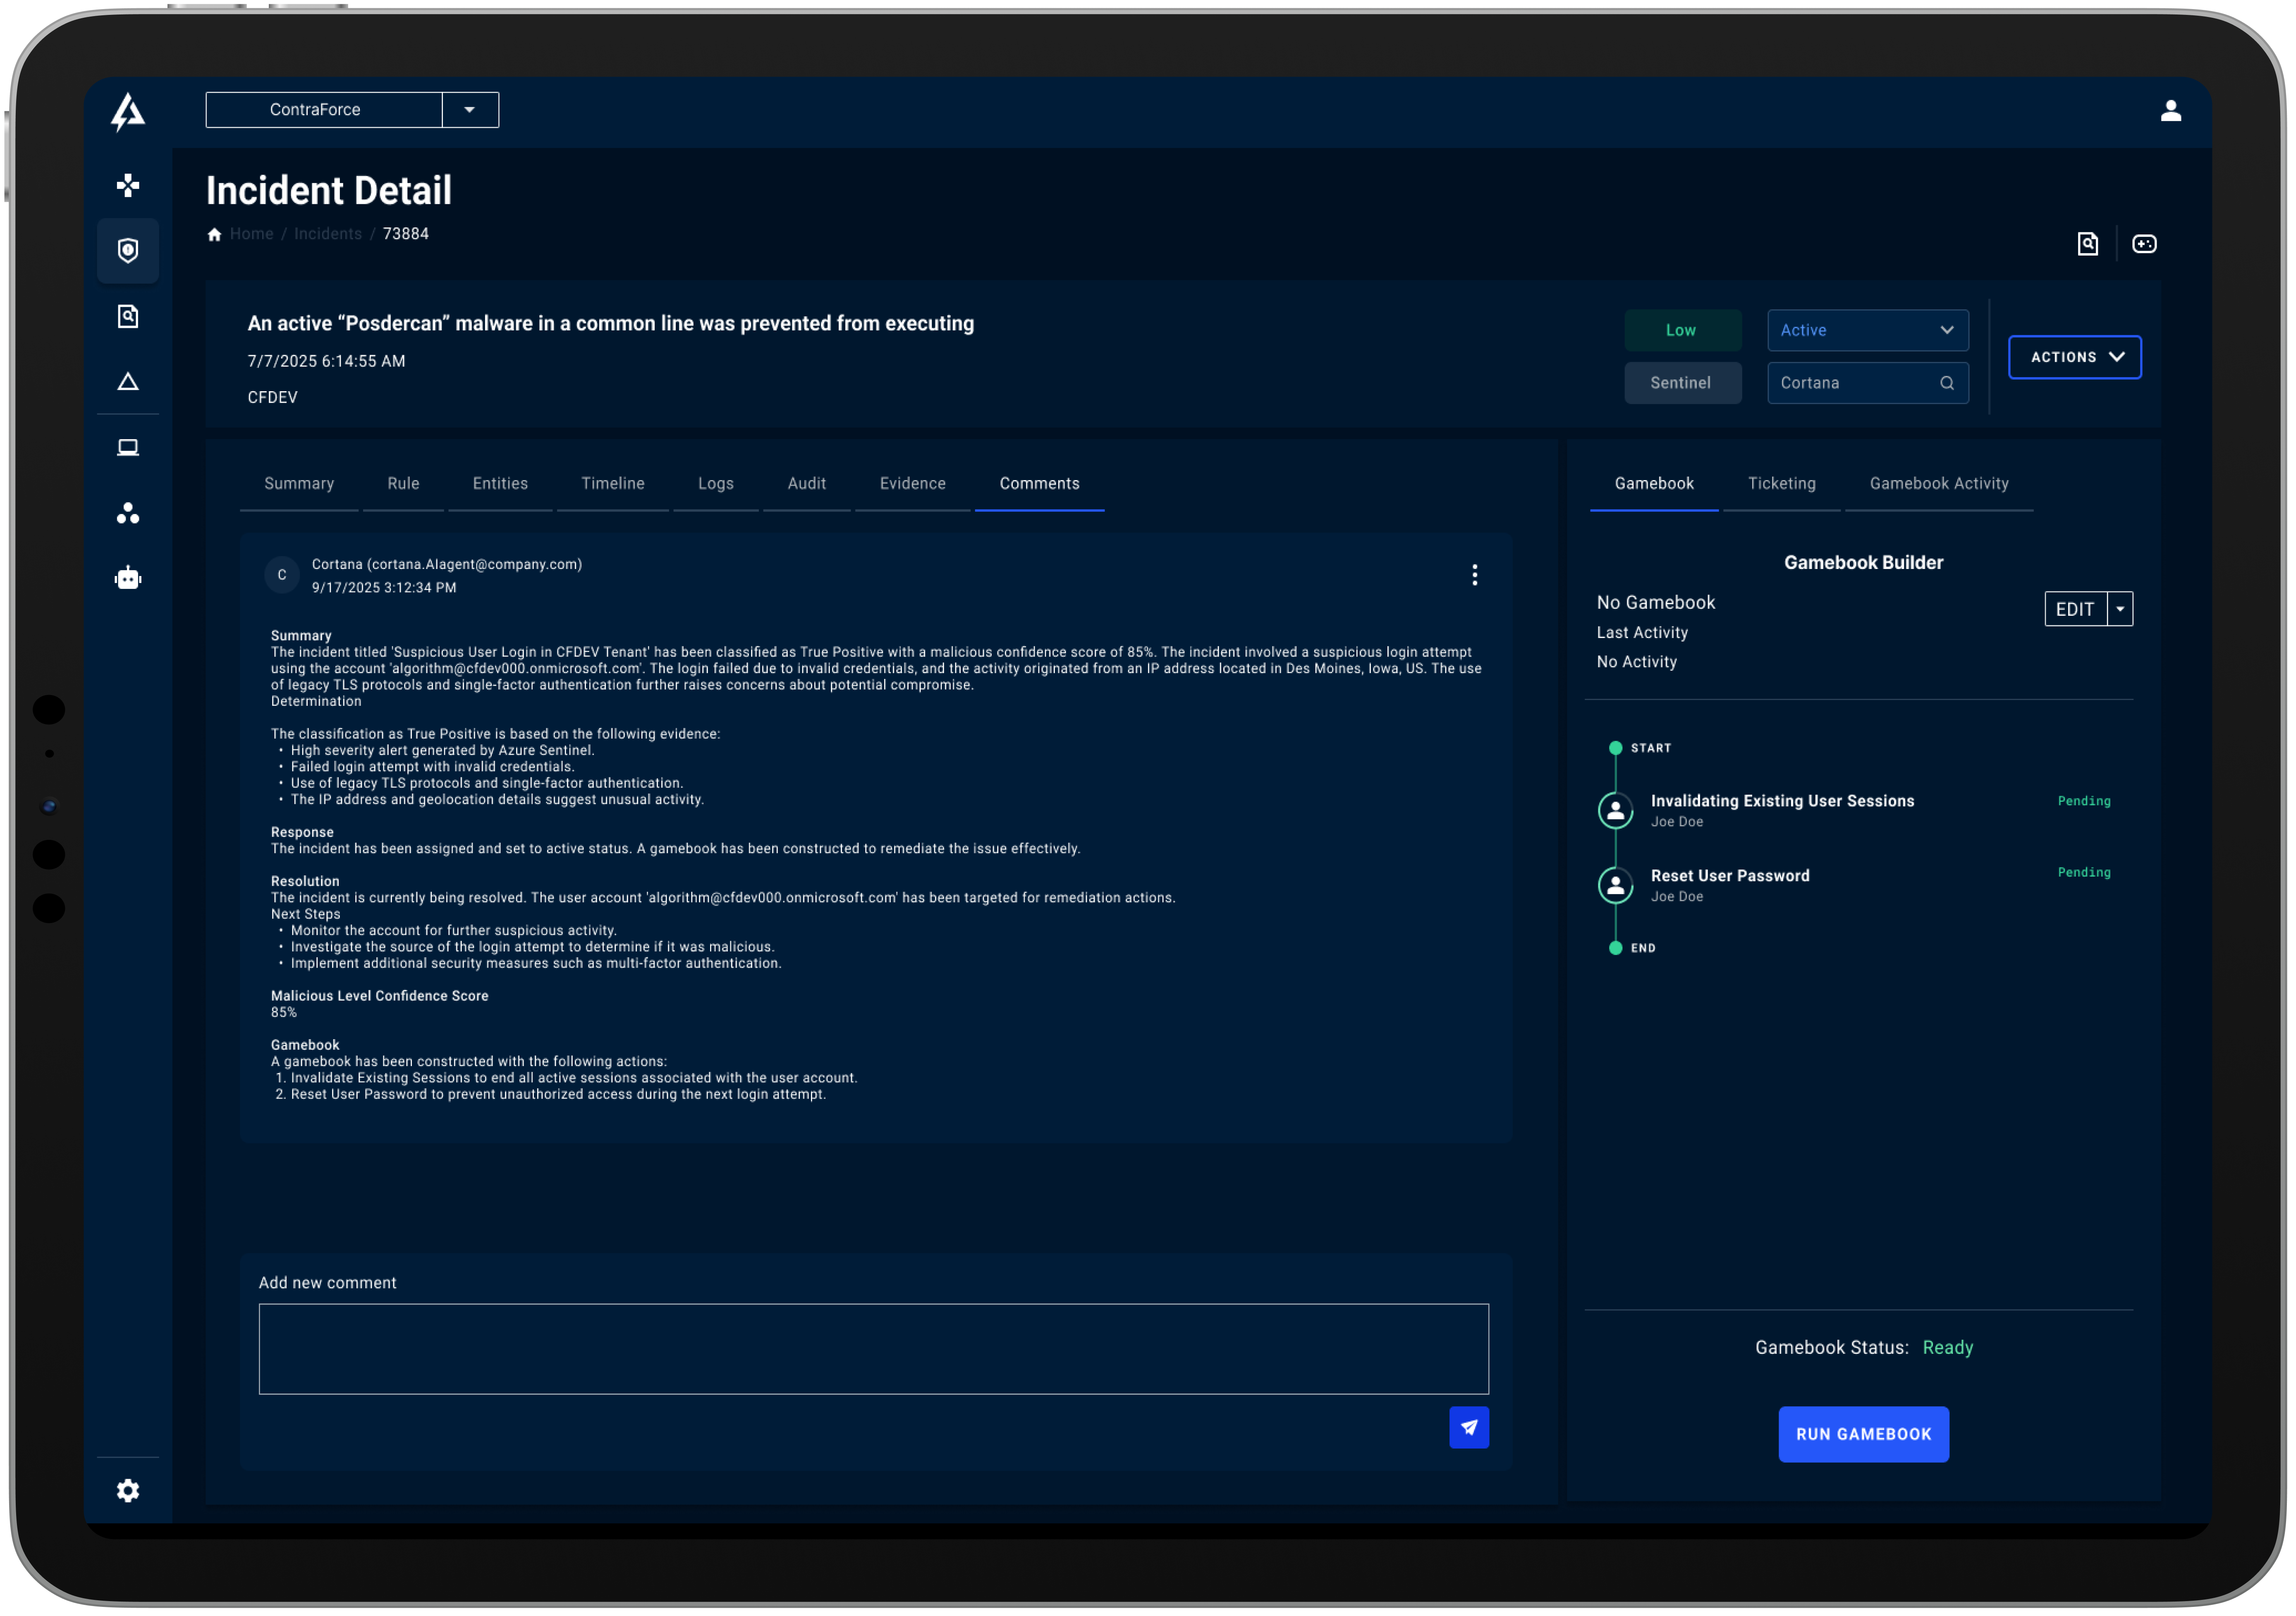Image resolution: width=2296 pixels, height=1616 pixels.
Task: Open the robot AI agent sidebar icon
Action: click(128, 578)
